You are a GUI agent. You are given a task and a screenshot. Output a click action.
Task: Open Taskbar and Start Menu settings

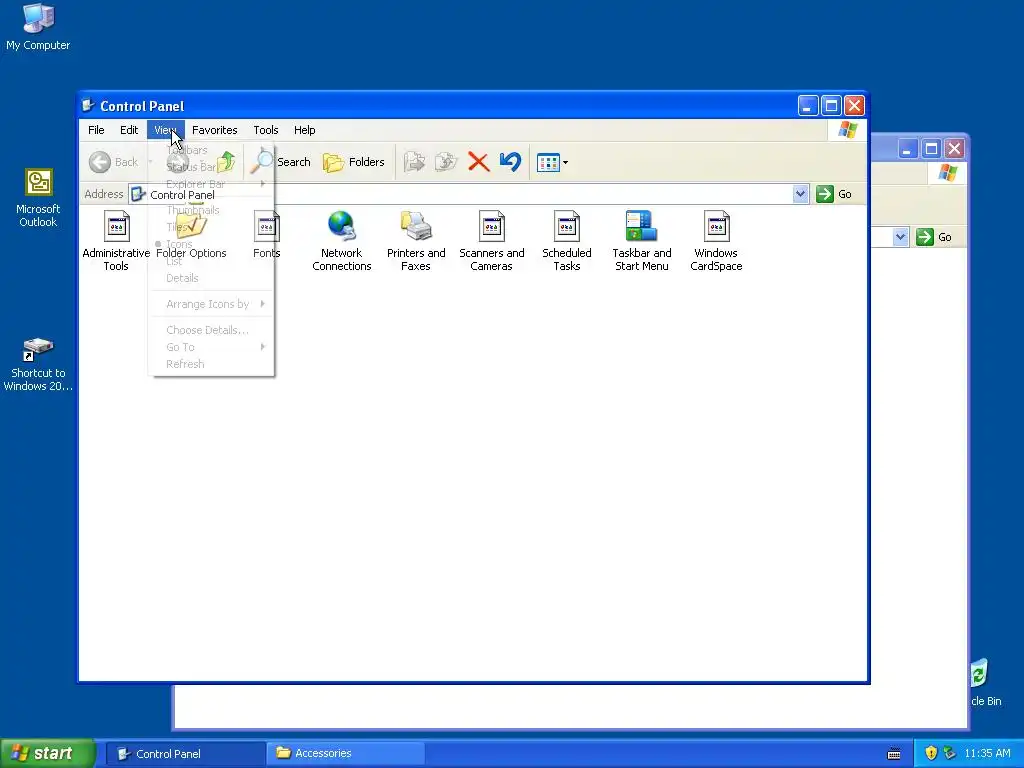(x=641, y=240)
